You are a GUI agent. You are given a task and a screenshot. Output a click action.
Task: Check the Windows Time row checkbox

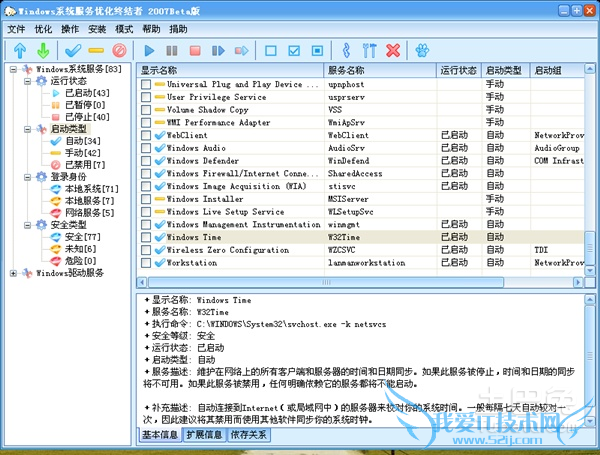146,237
